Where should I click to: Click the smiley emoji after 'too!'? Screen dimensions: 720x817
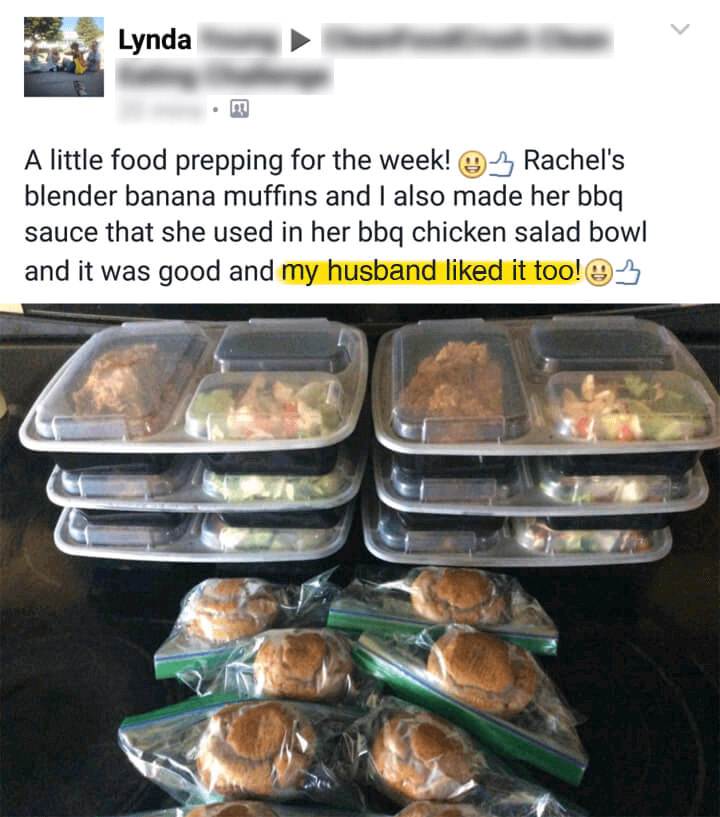tap(599, 273)
